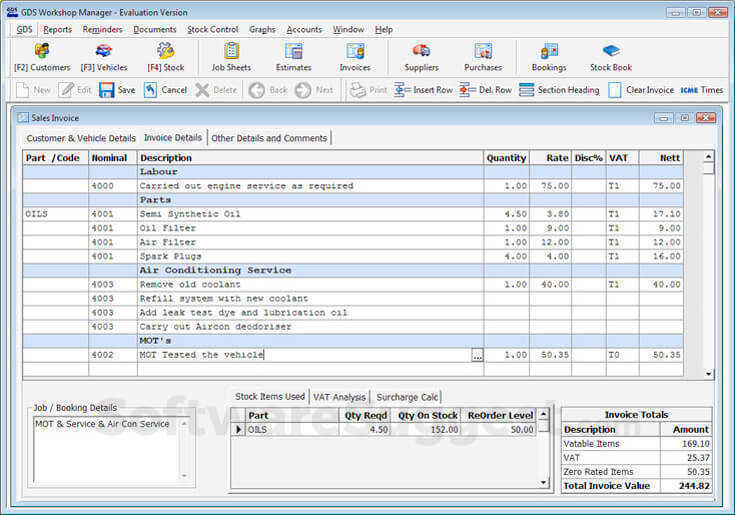Click the Estimates toolbar icon
The width and height of the screenshot is (735, 515).
pyautogui.click(x=293, y=57)
